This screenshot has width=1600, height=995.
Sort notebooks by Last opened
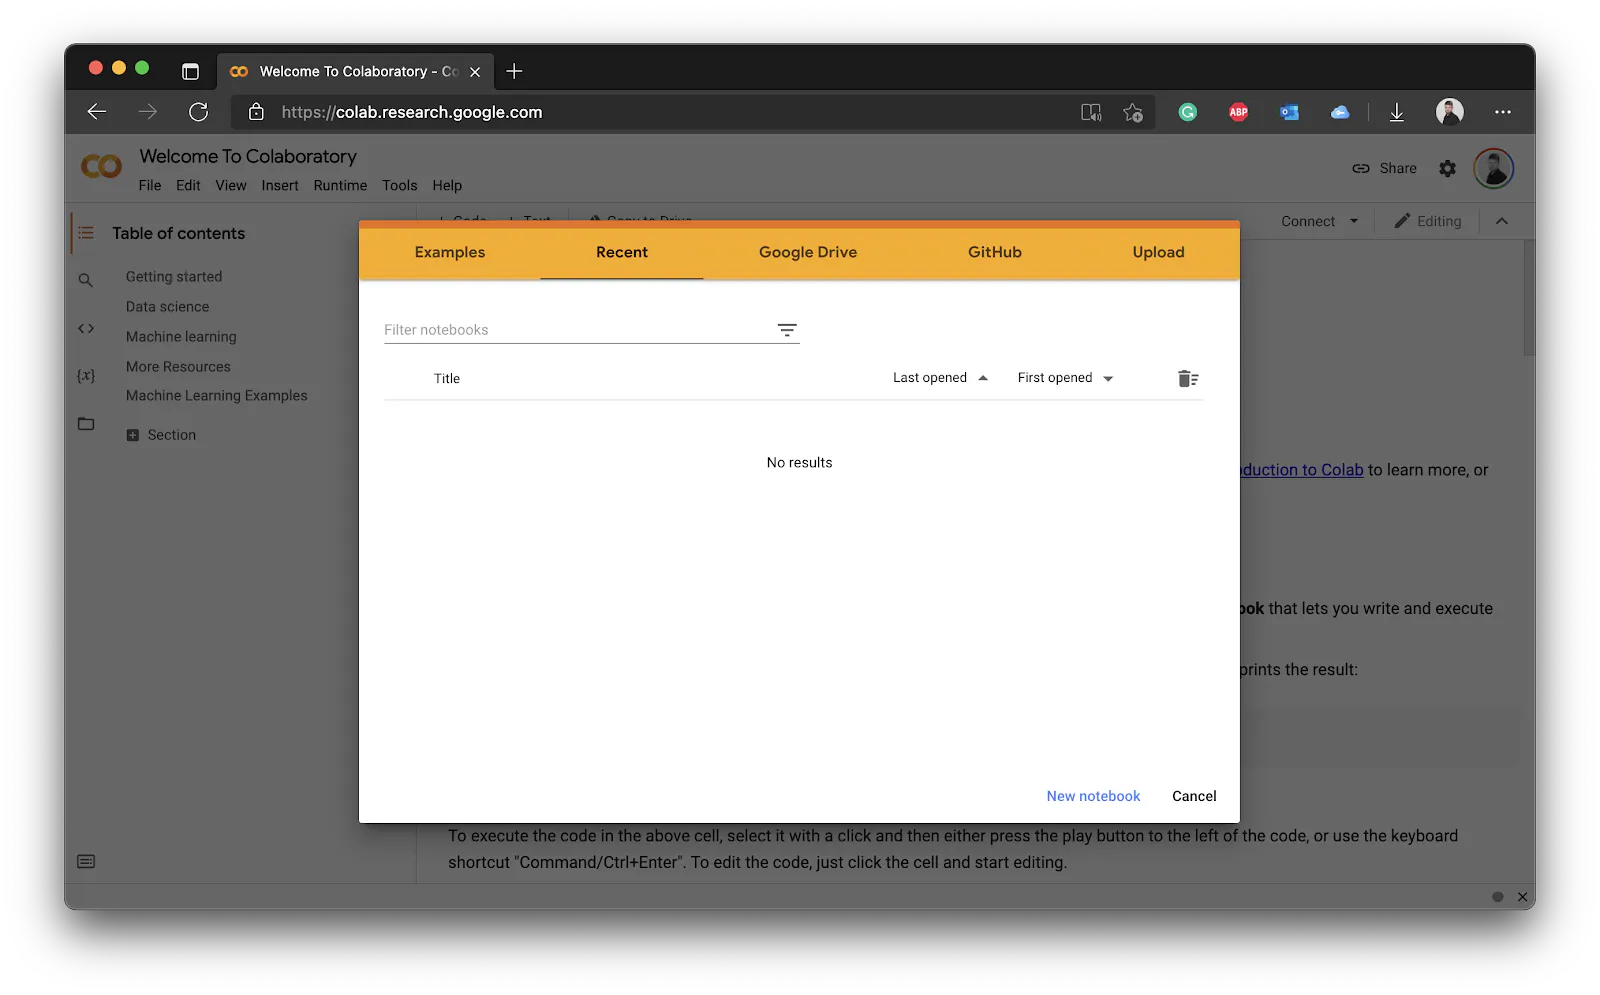(x=938, y=377)
